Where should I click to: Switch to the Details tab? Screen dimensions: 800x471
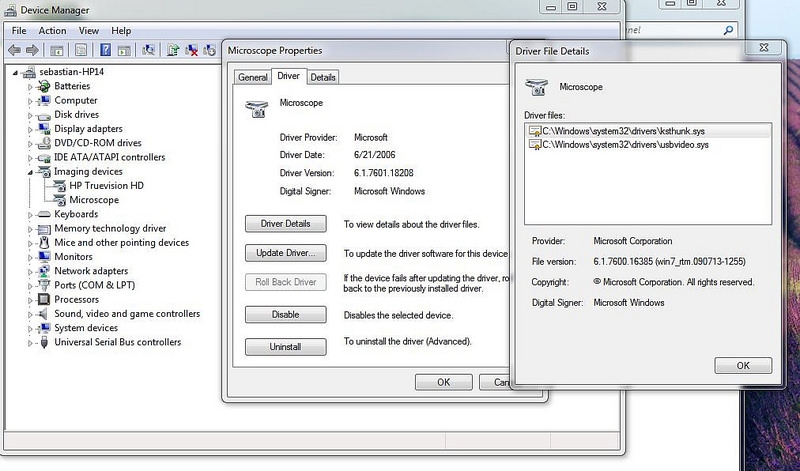[x=323, y=77]
